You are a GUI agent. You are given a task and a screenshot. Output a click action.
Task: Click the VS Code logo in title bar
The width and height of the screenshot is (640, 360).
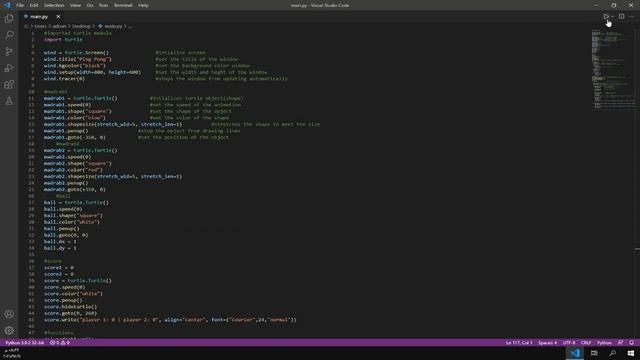(x=7, y=5)
